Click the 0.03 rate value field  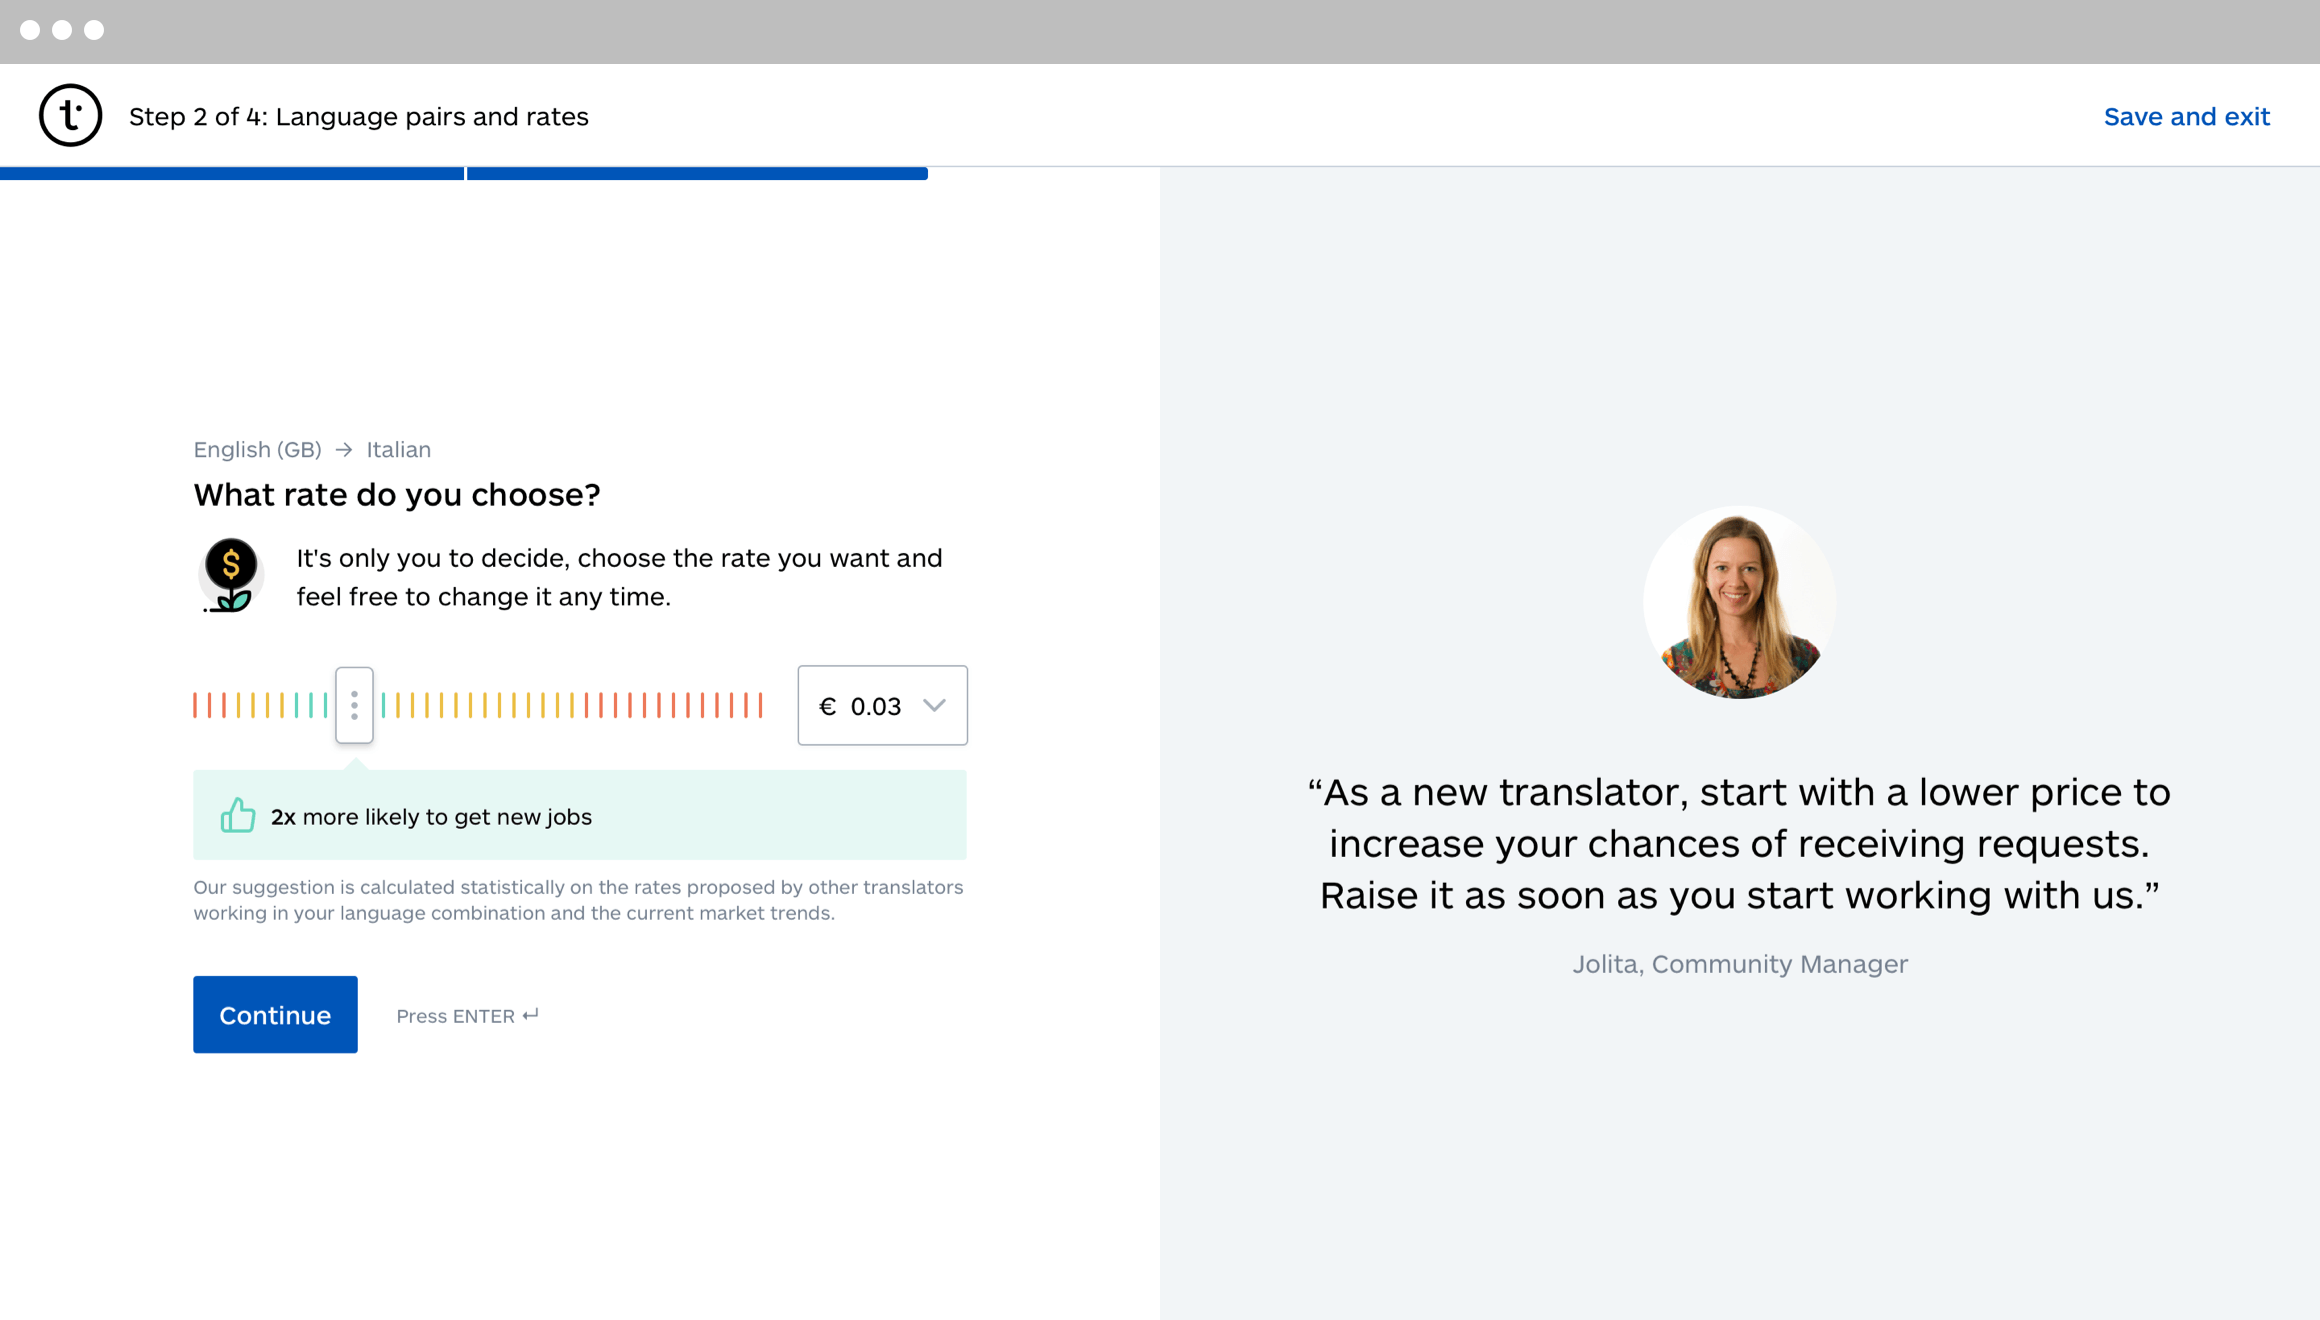[875, 706]
